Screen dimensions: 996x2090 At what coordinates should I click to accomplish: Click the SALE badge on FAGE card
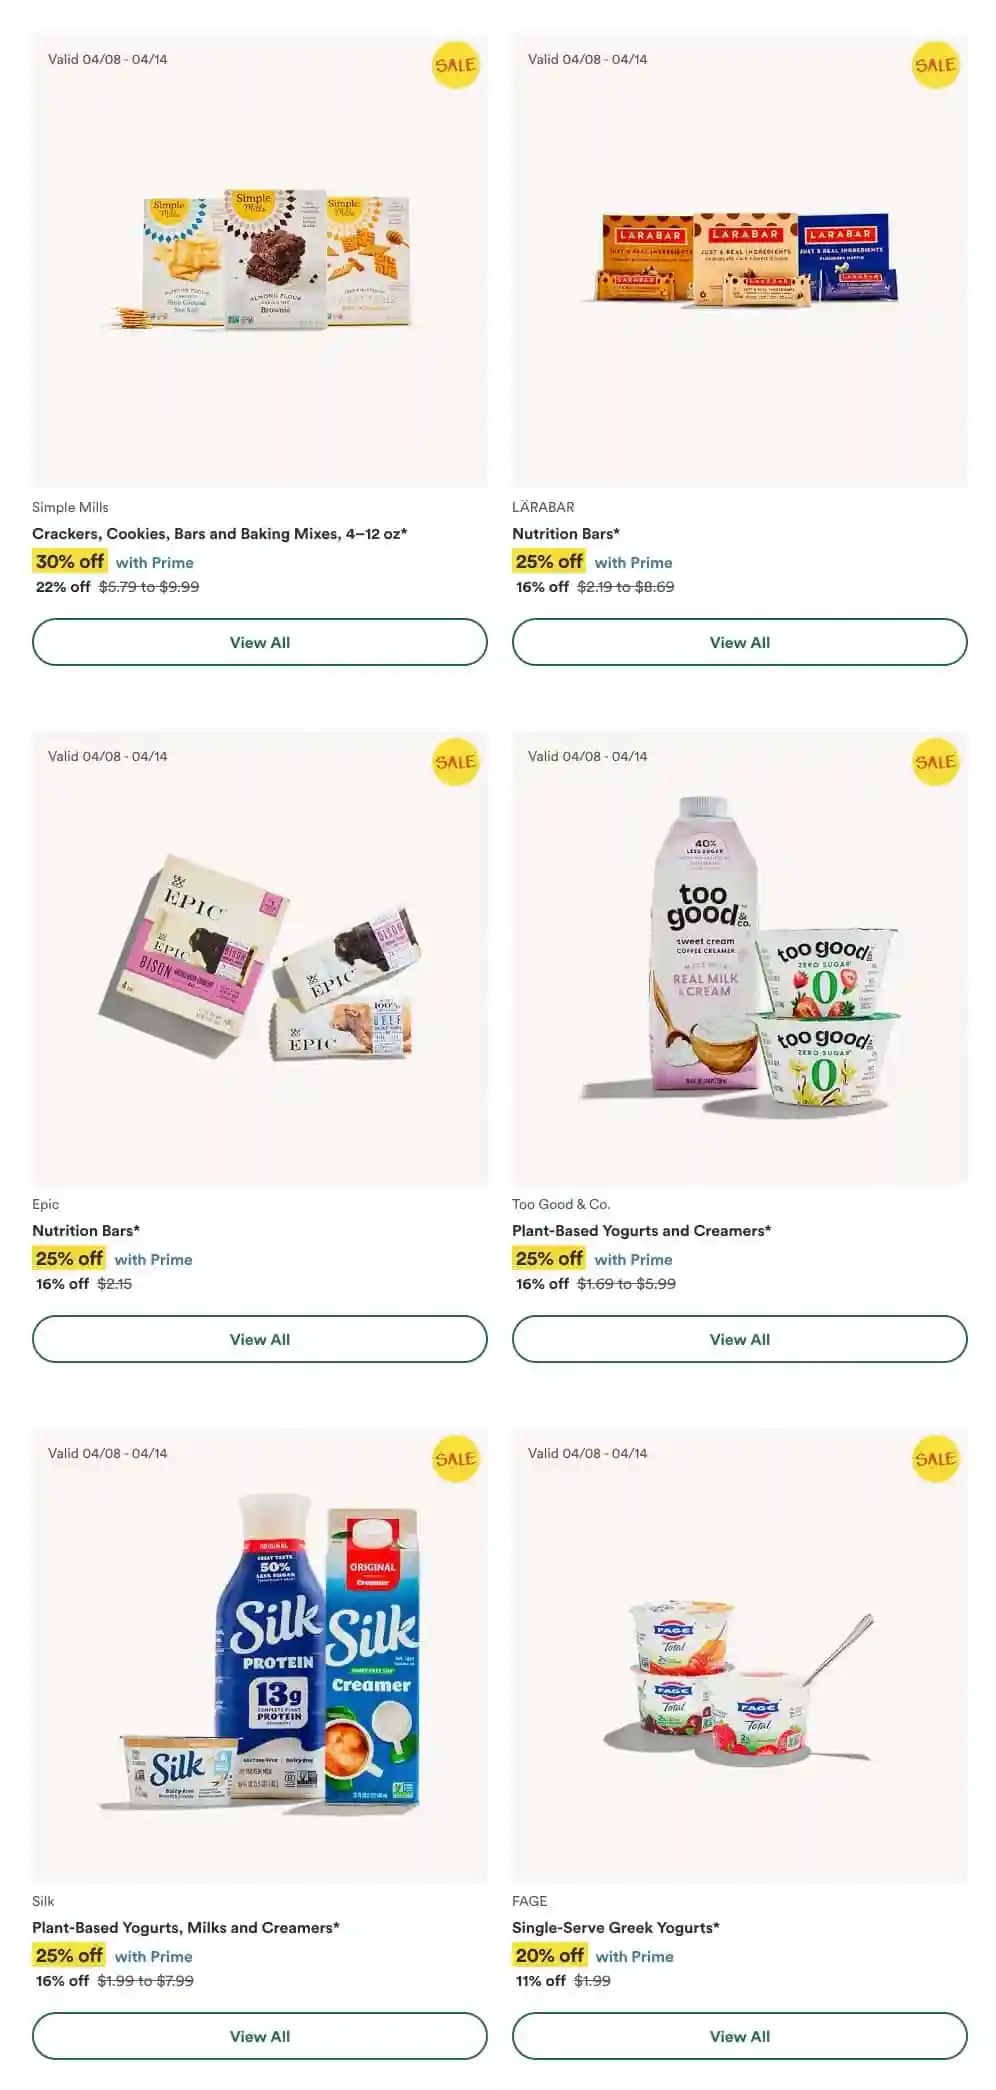click(x=935, y=1459)
